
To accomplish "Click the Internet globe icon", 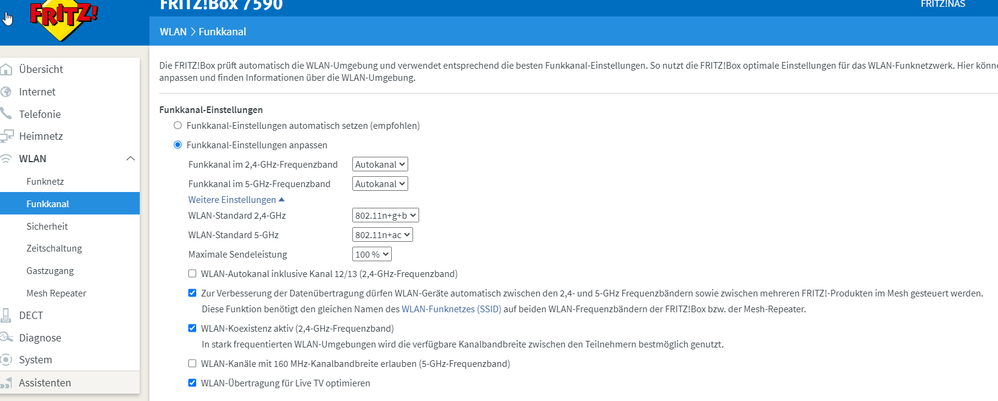I will coord(6,92).
